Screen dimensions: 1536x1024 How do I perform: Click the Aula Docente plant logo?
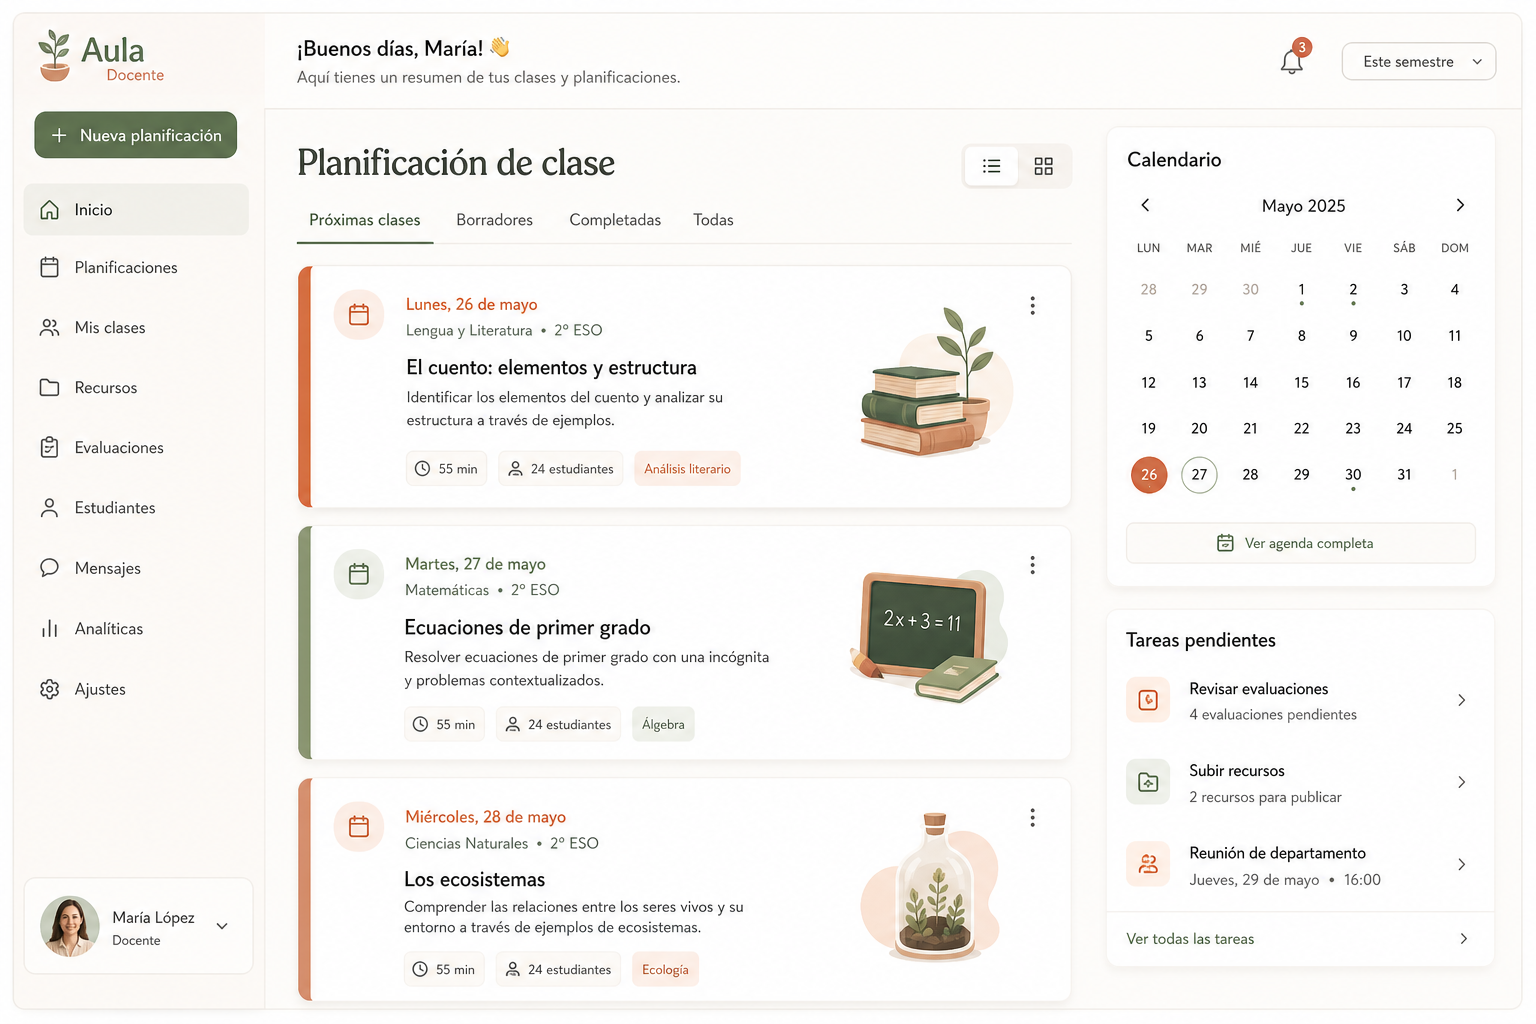[54, 56]
